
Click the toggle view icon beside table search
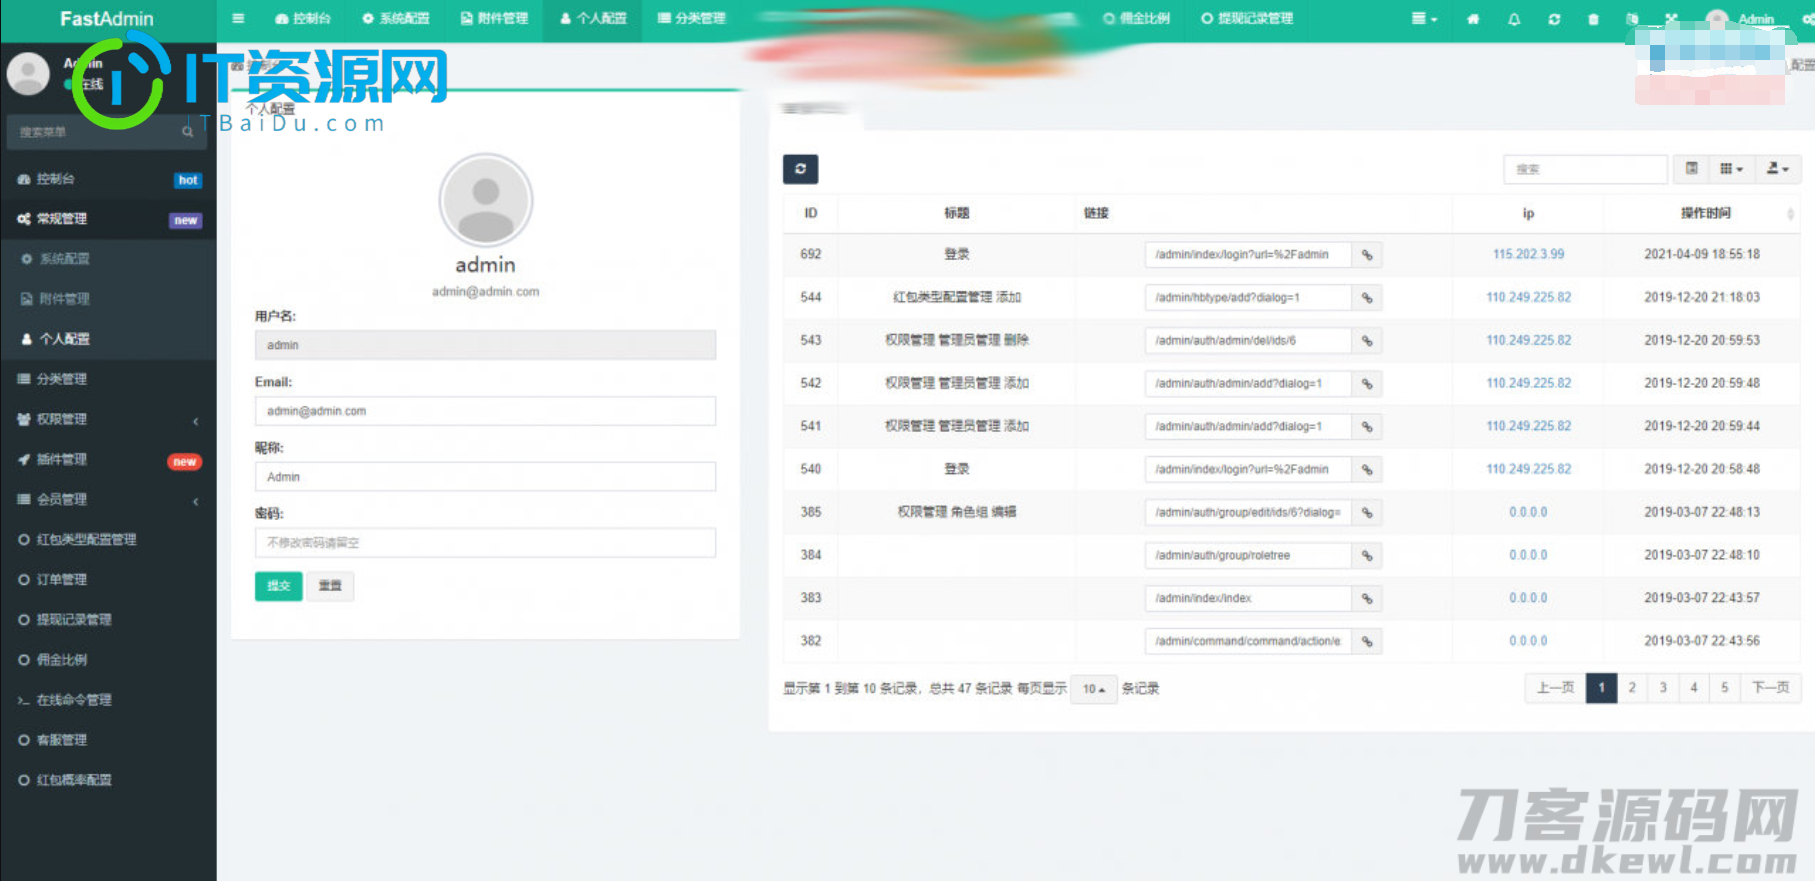pyautogui.click(x=1691, y=169)
